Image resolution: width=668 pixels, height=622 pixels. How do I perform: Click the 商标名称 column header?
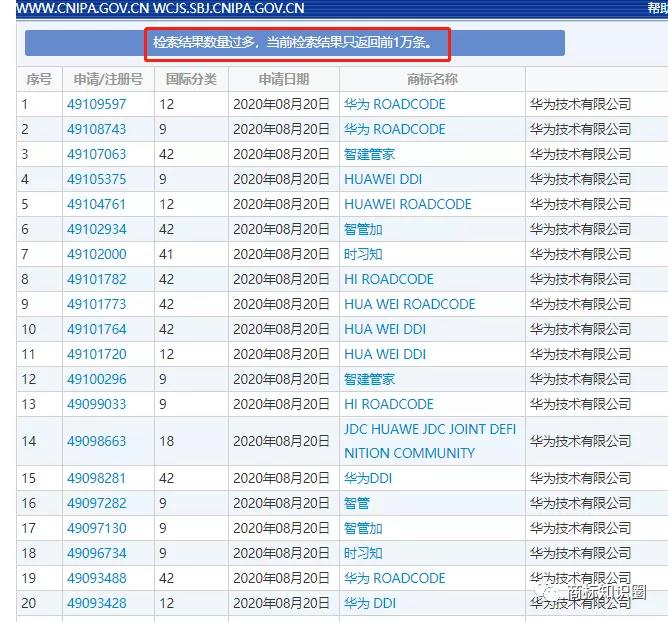[432, 79]
